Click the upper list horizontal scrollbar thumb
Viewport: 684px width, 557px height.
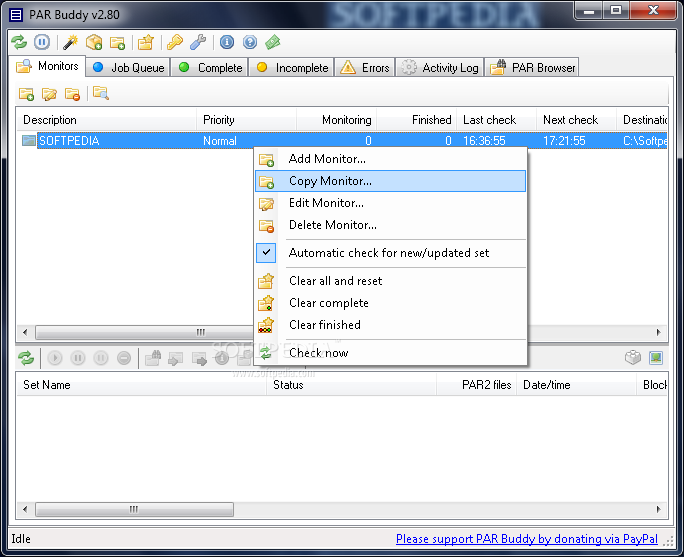pyautogui.click(x=144, y=332)
